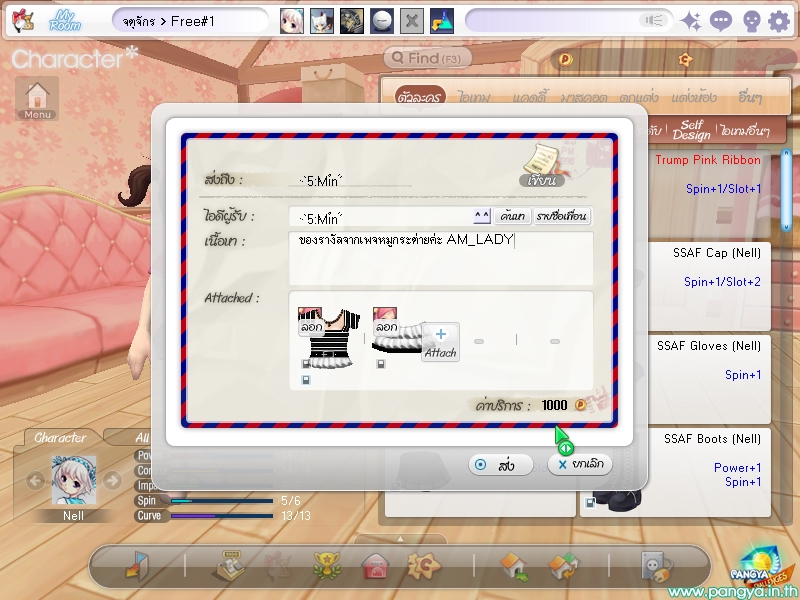800x600 pixels.
Task: Open Find (F3) search
Action: (x=428, y=58)
